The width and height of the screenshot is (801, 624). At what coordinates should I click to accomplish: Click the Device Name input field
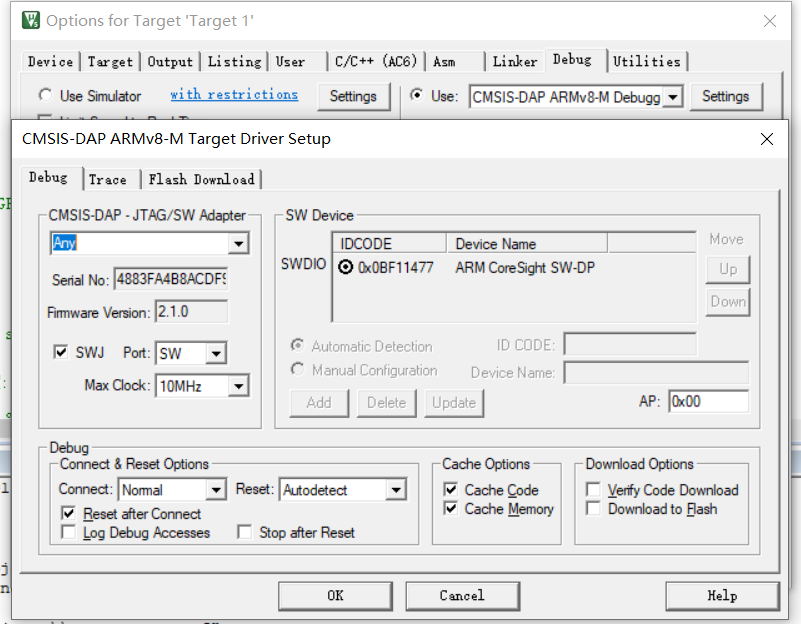click(656, 373)
